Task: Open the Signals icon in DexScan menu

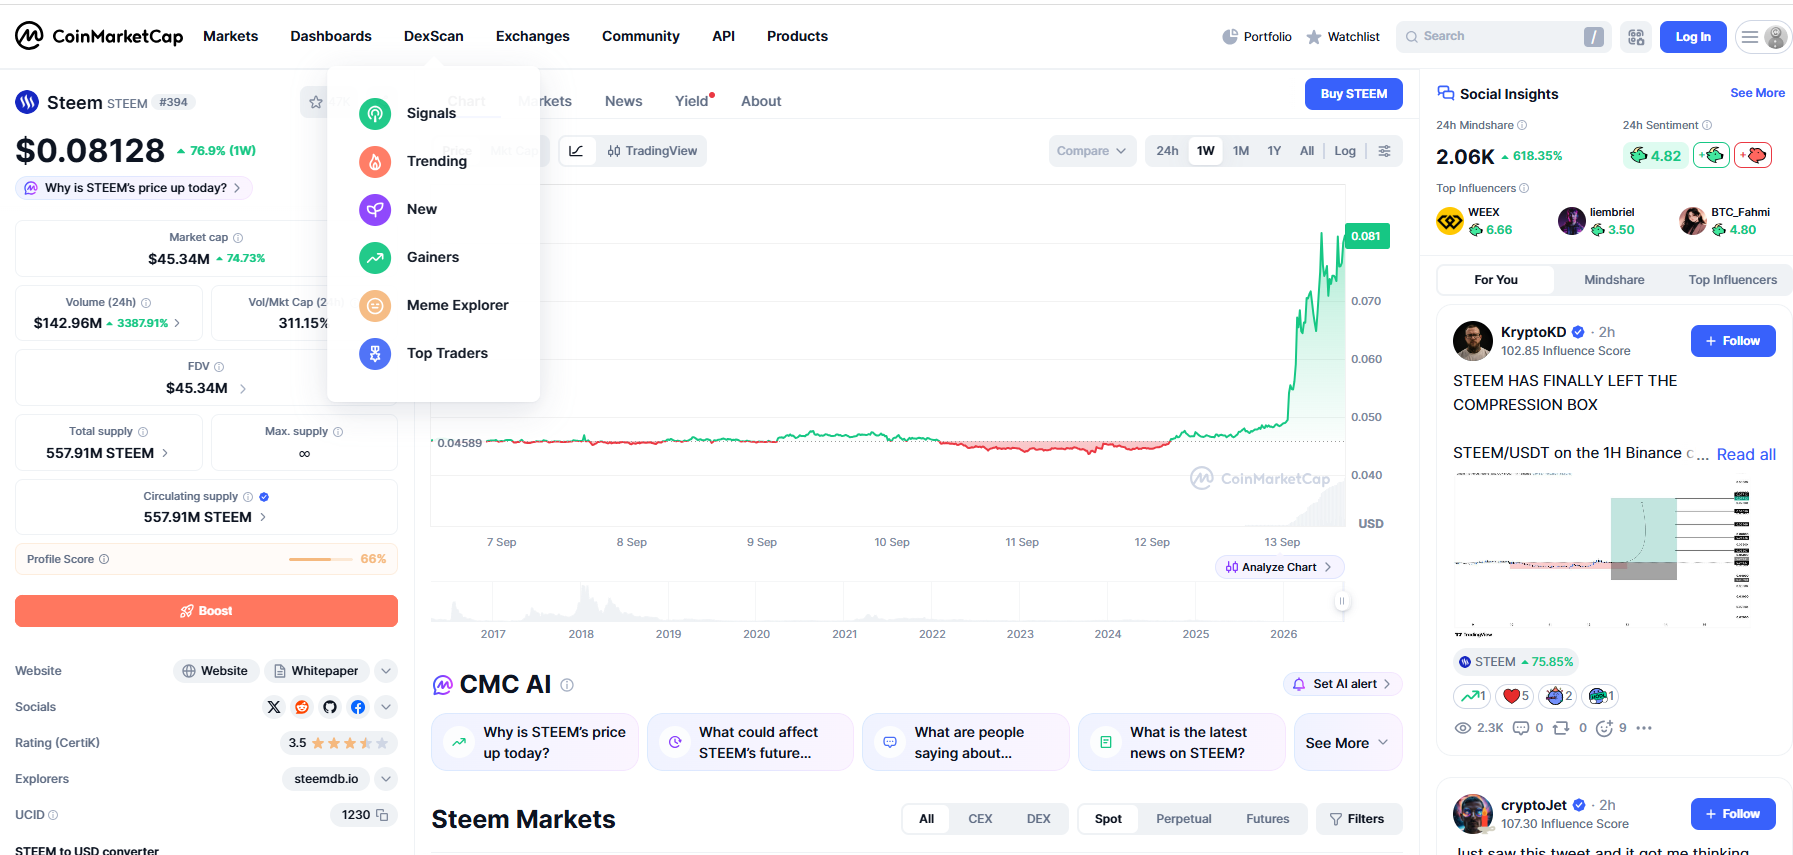Action: tap(375, 113)
